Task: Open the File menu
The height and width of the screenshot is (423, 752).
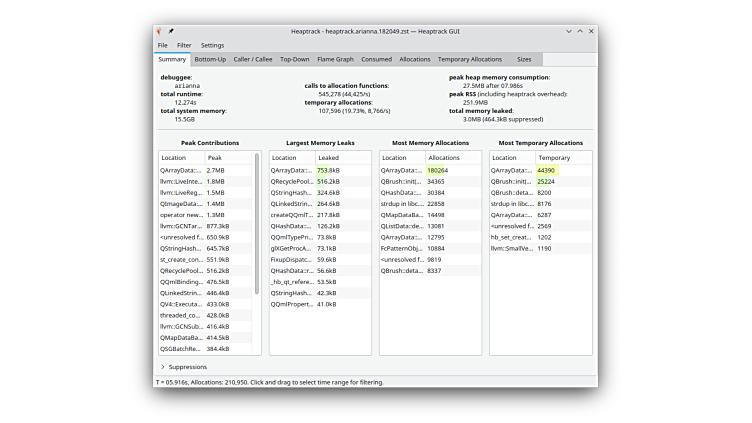Action: tap(162, 45)
